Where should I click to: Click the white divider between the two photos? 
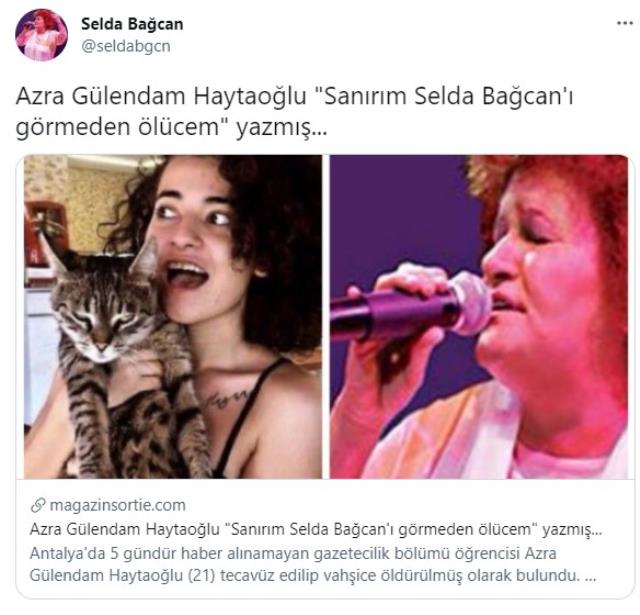326,317
